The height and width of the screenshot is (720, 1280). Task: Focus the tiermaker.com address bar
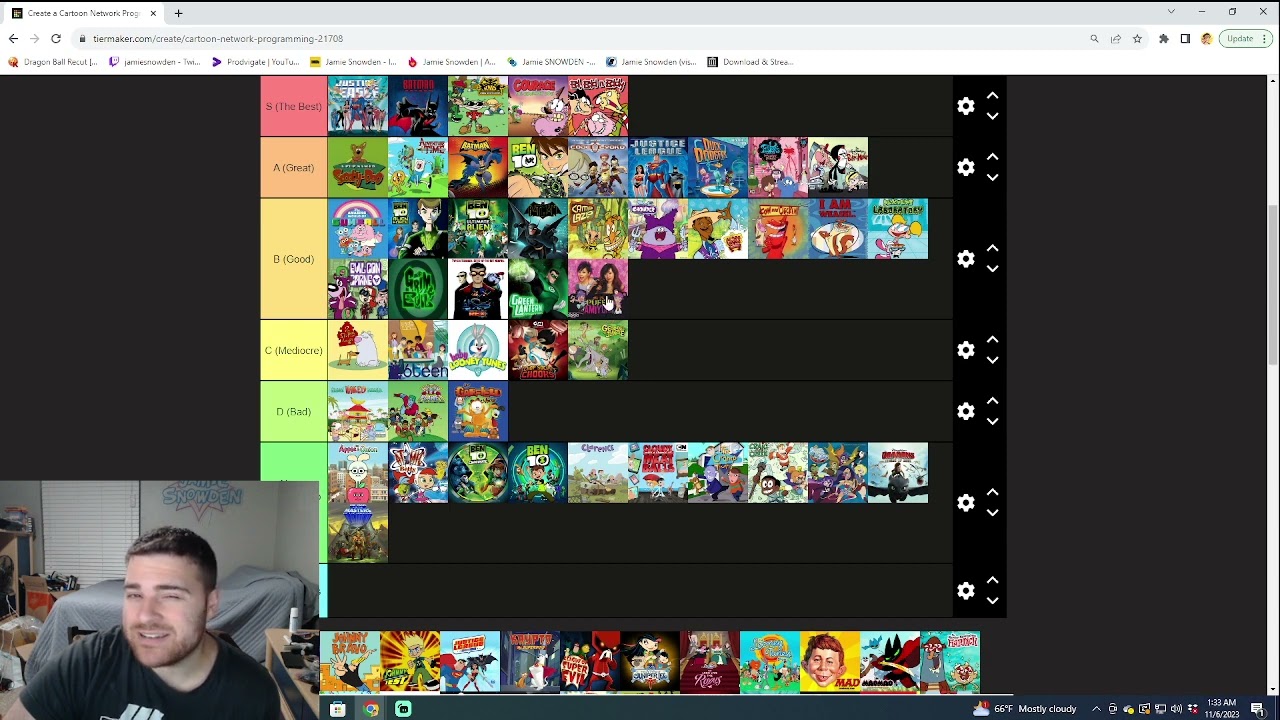coord(580,39)
